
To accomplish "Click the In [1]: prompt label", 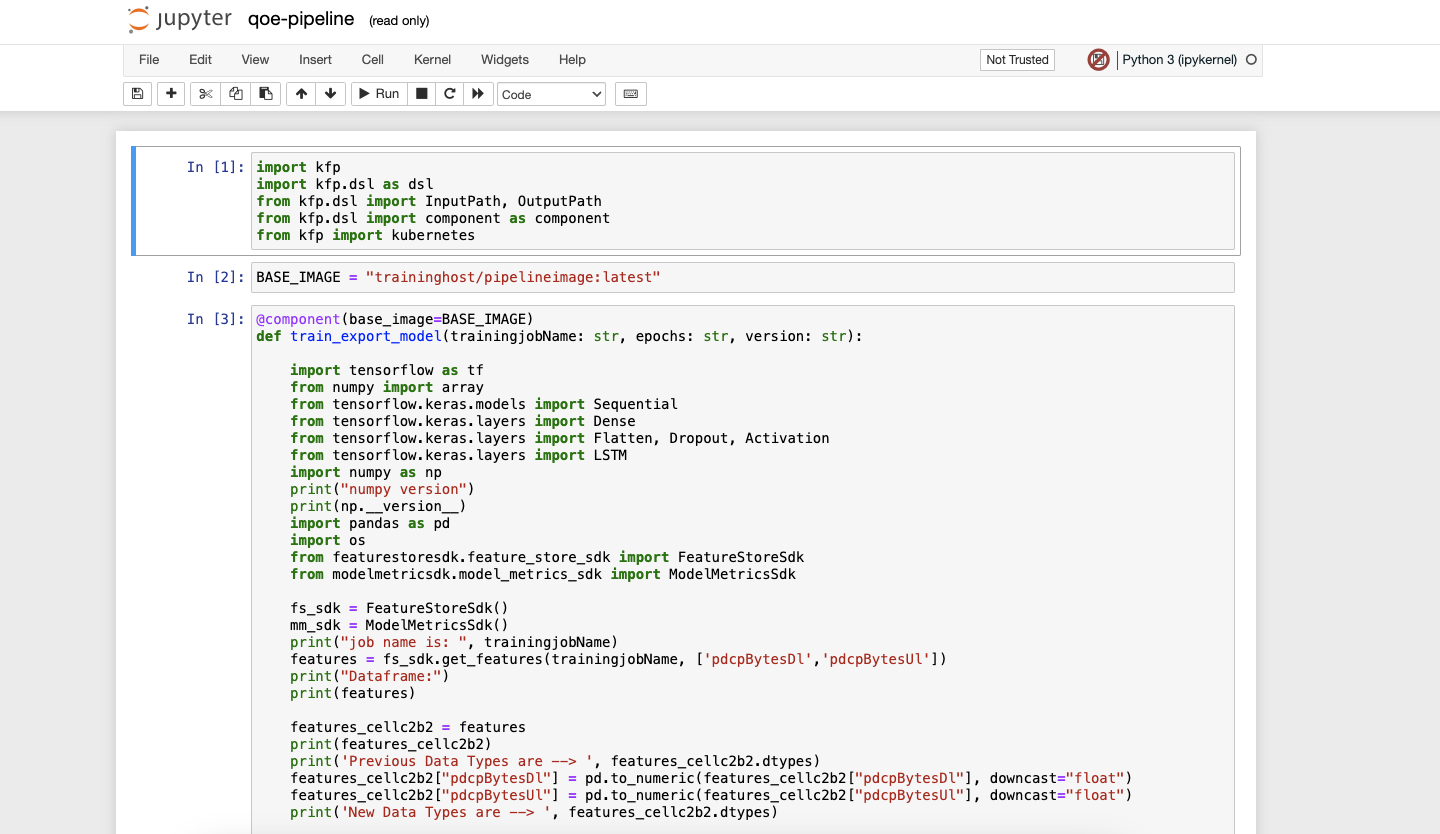I will pyautogui.click(x=215, y=167).
